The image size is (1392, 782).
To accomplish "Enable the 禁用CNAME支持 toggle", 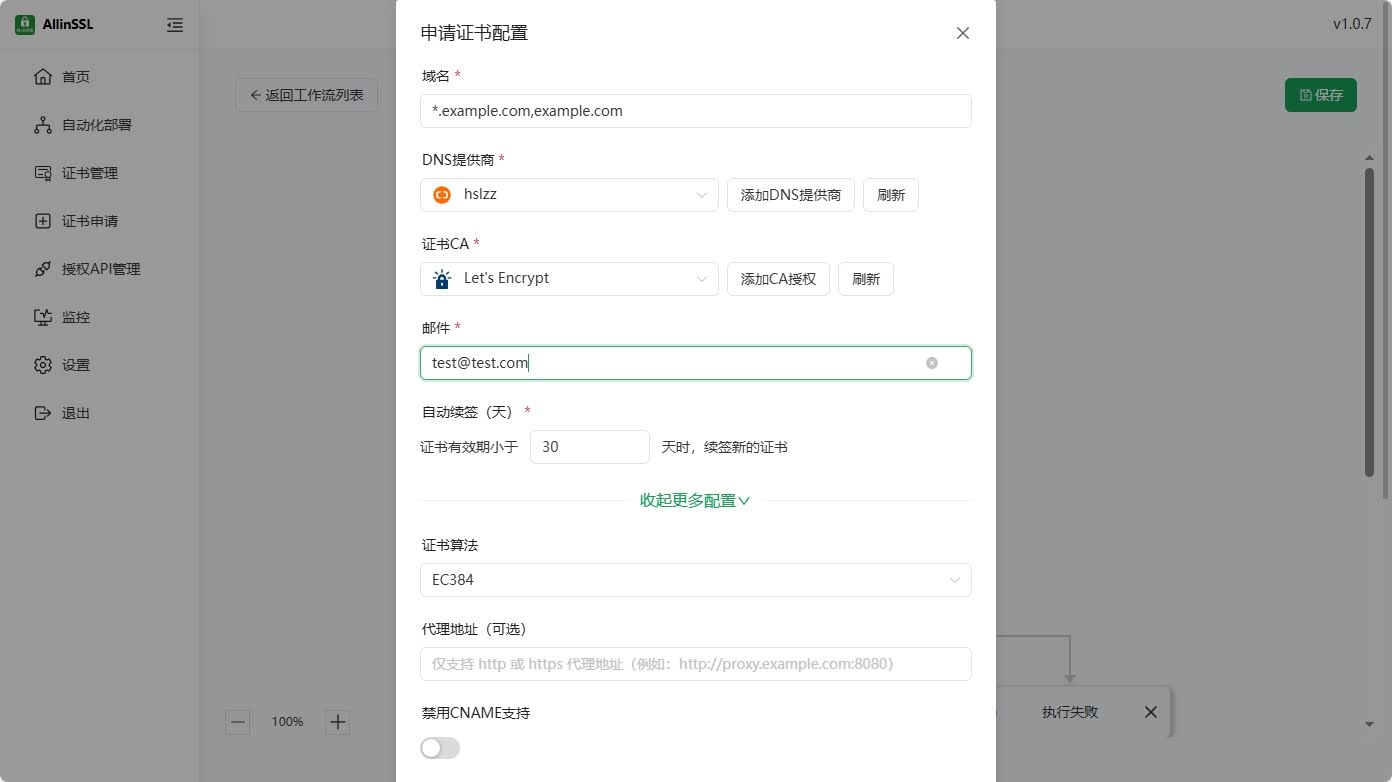I will pyautogui.click(x=440, y=747).
